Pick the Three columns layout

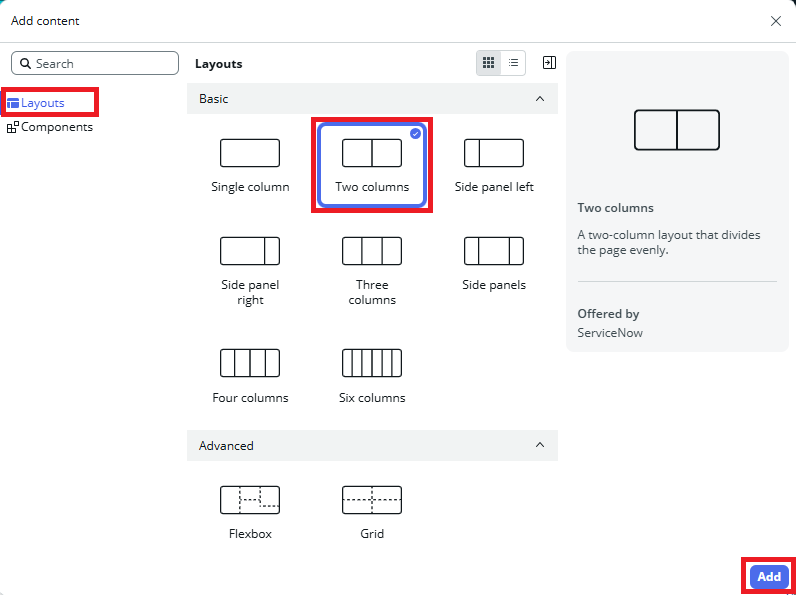372,251
